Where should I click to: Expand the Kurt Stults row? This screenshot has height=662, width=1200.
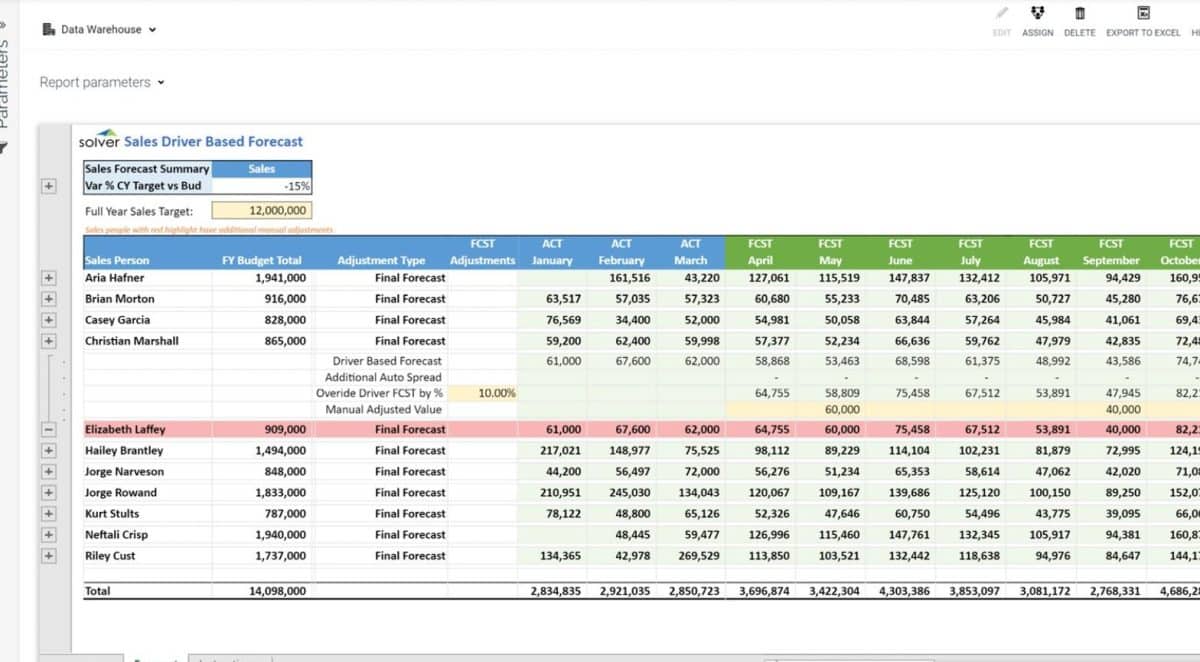click(48, 514)
